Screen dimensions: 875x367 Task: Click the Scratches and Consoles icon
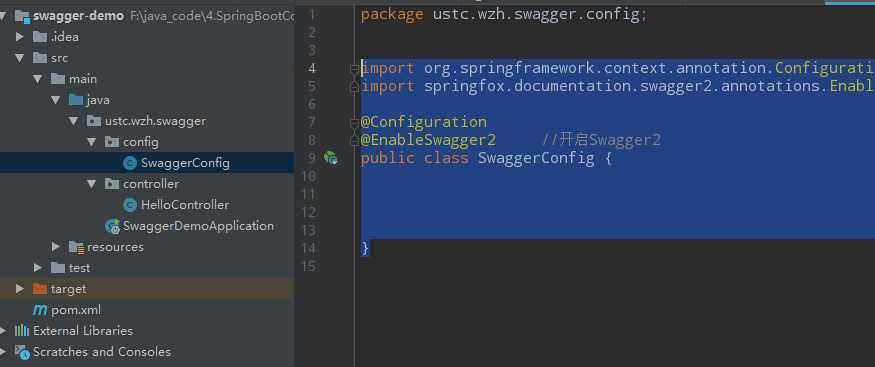click(x=22, y=352)
